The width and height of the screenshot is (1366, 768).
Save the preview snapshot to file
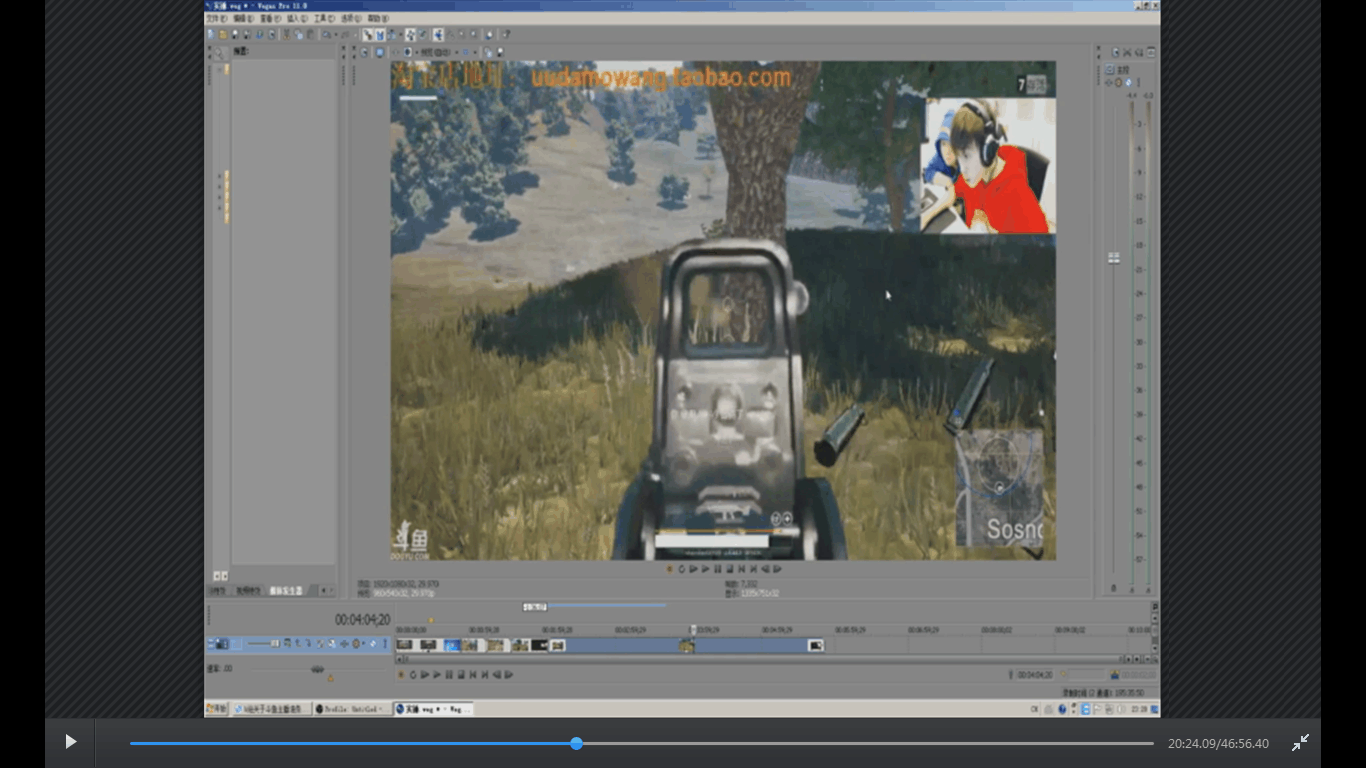(x=499, y=52)
